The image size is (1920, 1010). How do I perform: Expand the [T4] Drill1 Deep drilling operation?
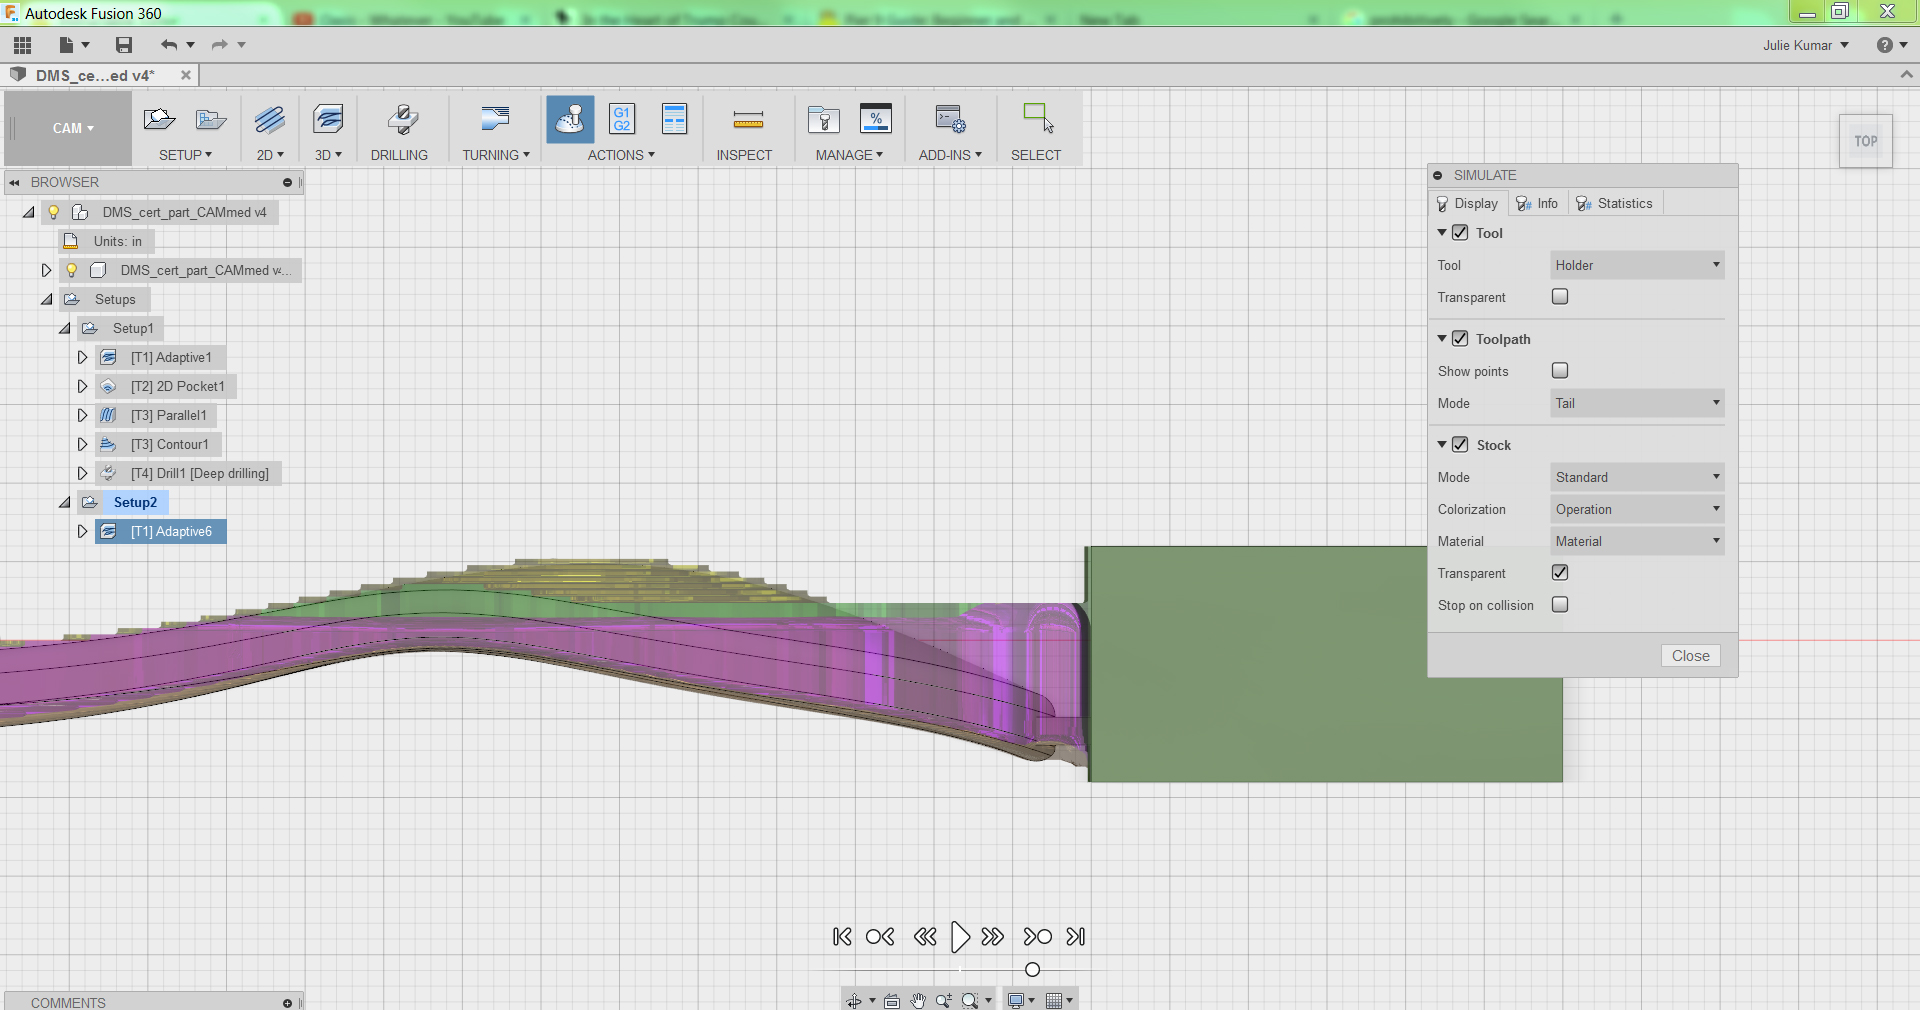click(x=83, y=473)
